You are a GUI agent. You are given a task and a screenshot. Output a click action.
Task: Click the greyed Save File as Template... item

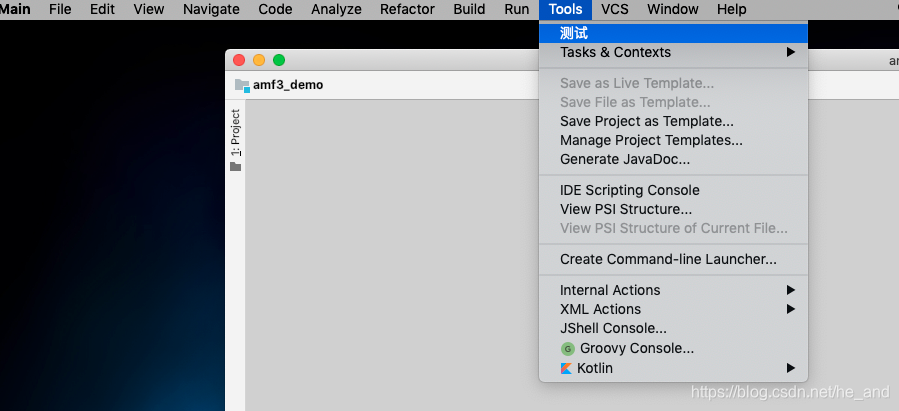[673, 103]
